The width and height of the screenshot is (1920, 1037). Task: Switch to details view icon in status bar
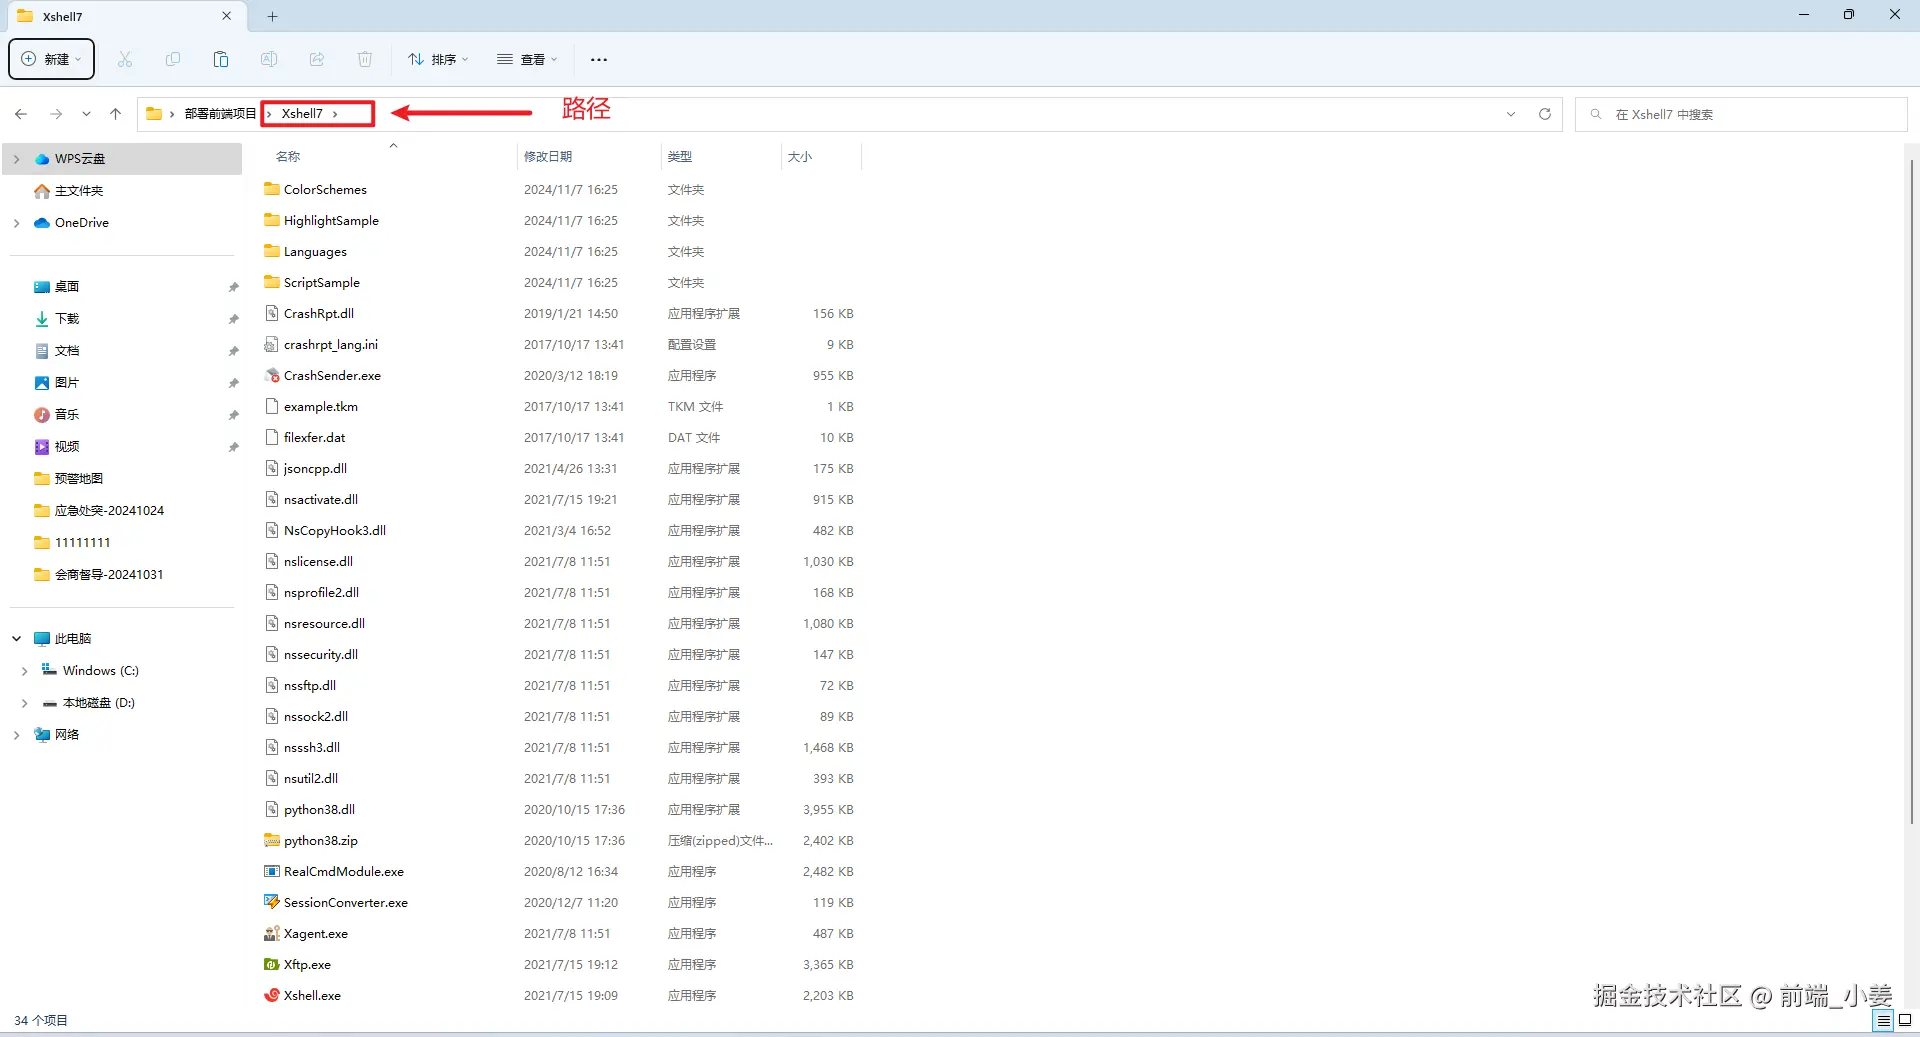(x=1884, y=1021)
